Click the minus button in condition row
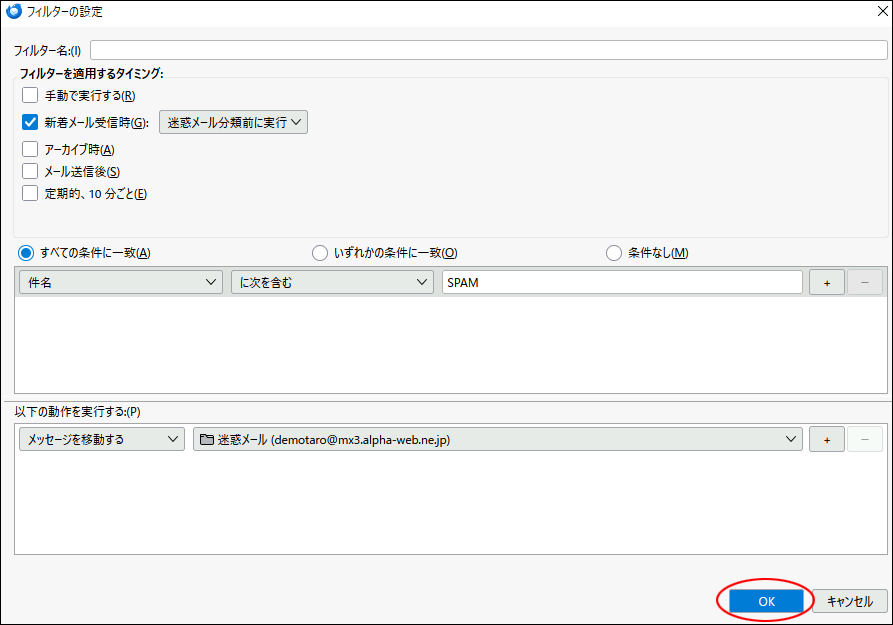This screenshot has height=625, width=893. [x=865, y=283]
